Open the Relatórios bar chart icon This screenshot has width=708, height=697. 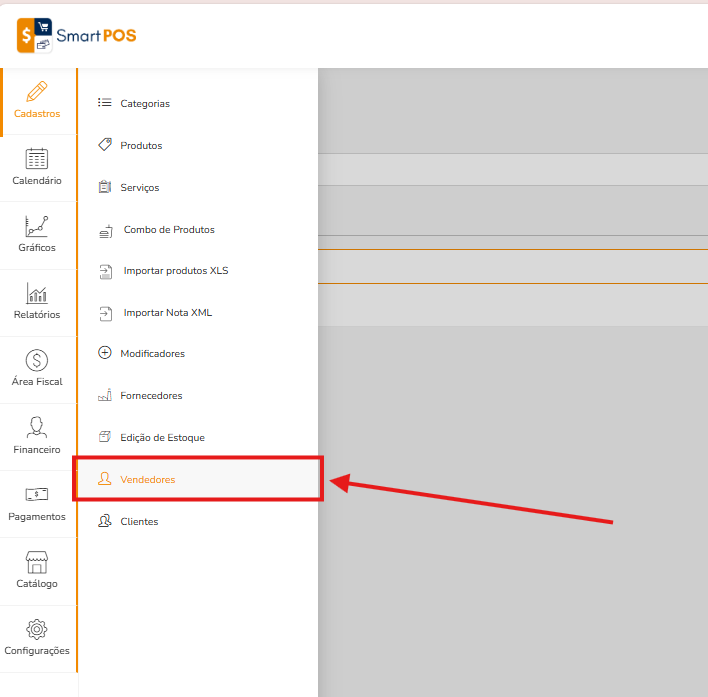tap(37, 293)
